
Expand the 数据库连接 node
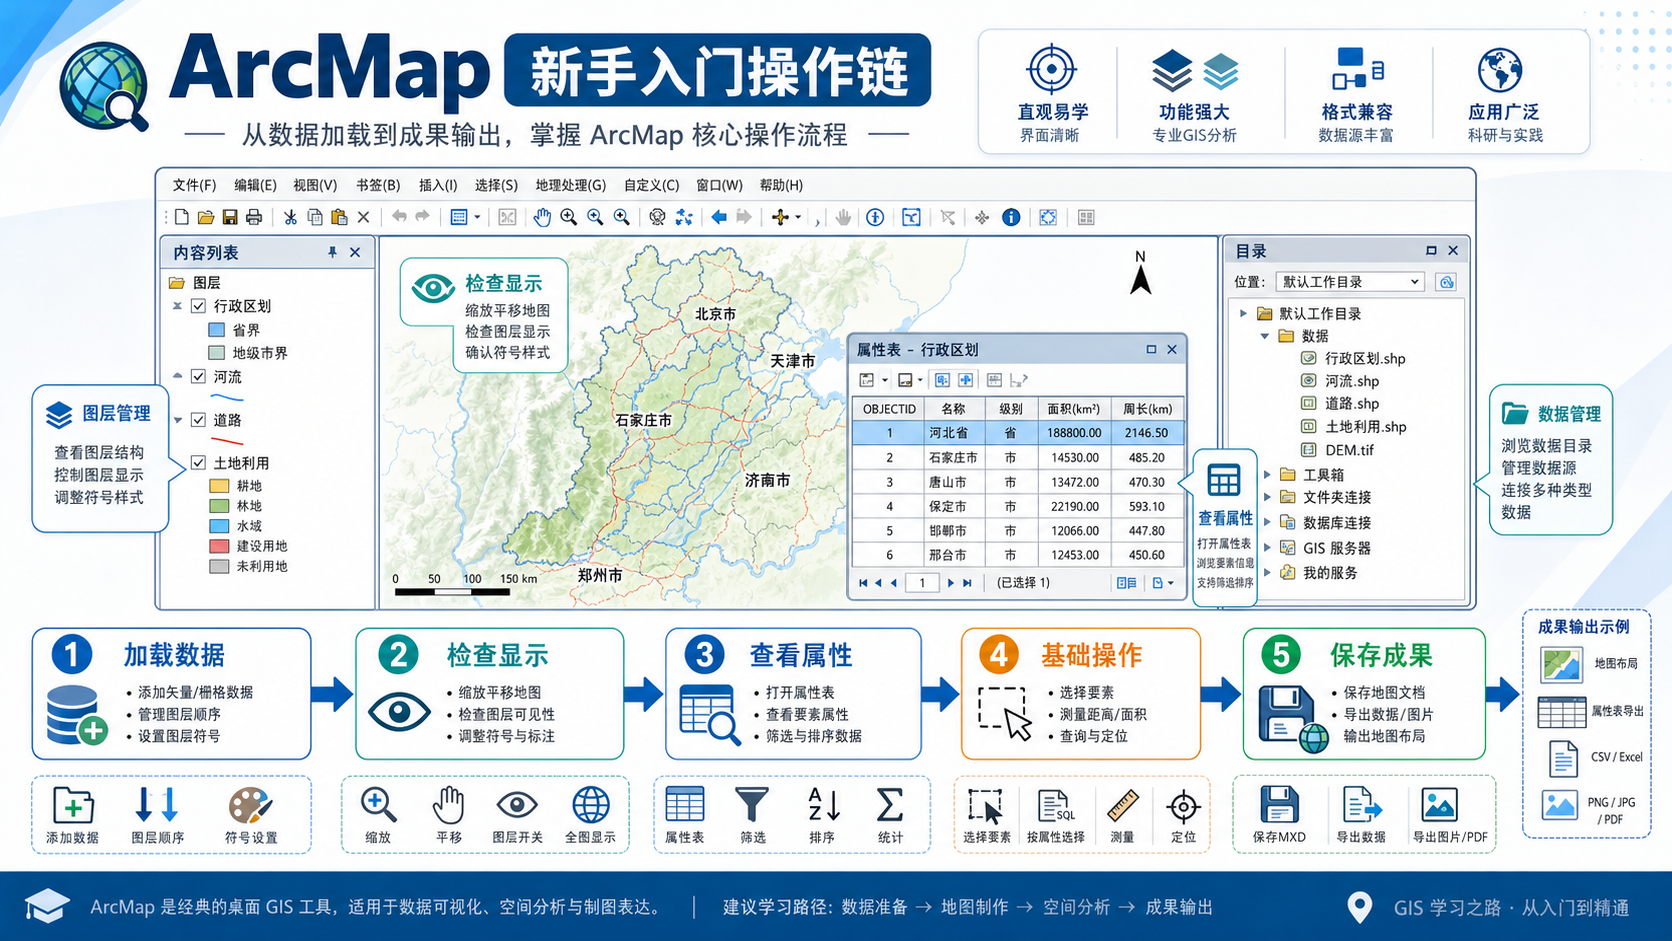point(1266,522)
